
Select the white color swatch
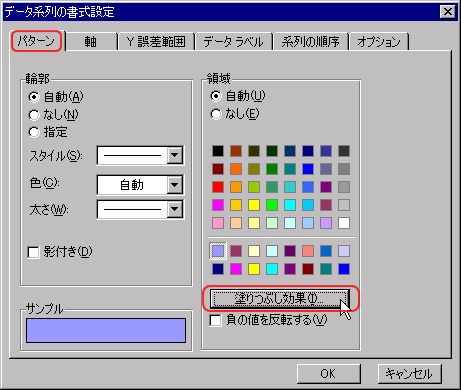(344, 223)
